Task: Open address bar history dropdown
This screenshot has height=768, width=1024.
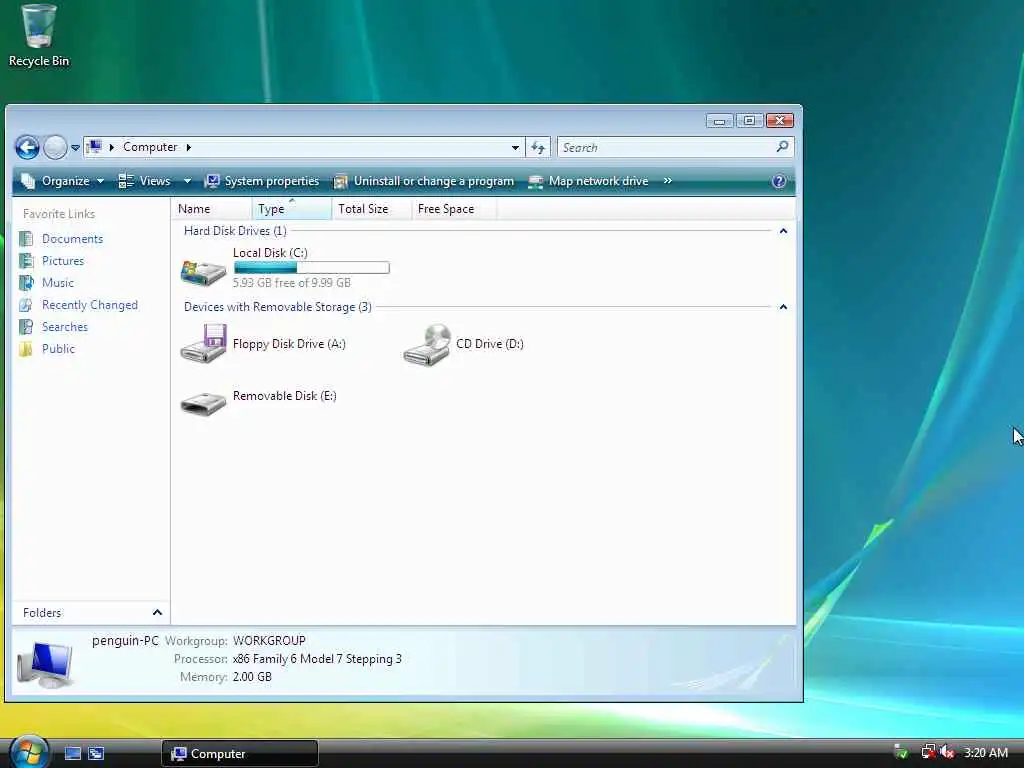Action: click(x=515, y=148)
